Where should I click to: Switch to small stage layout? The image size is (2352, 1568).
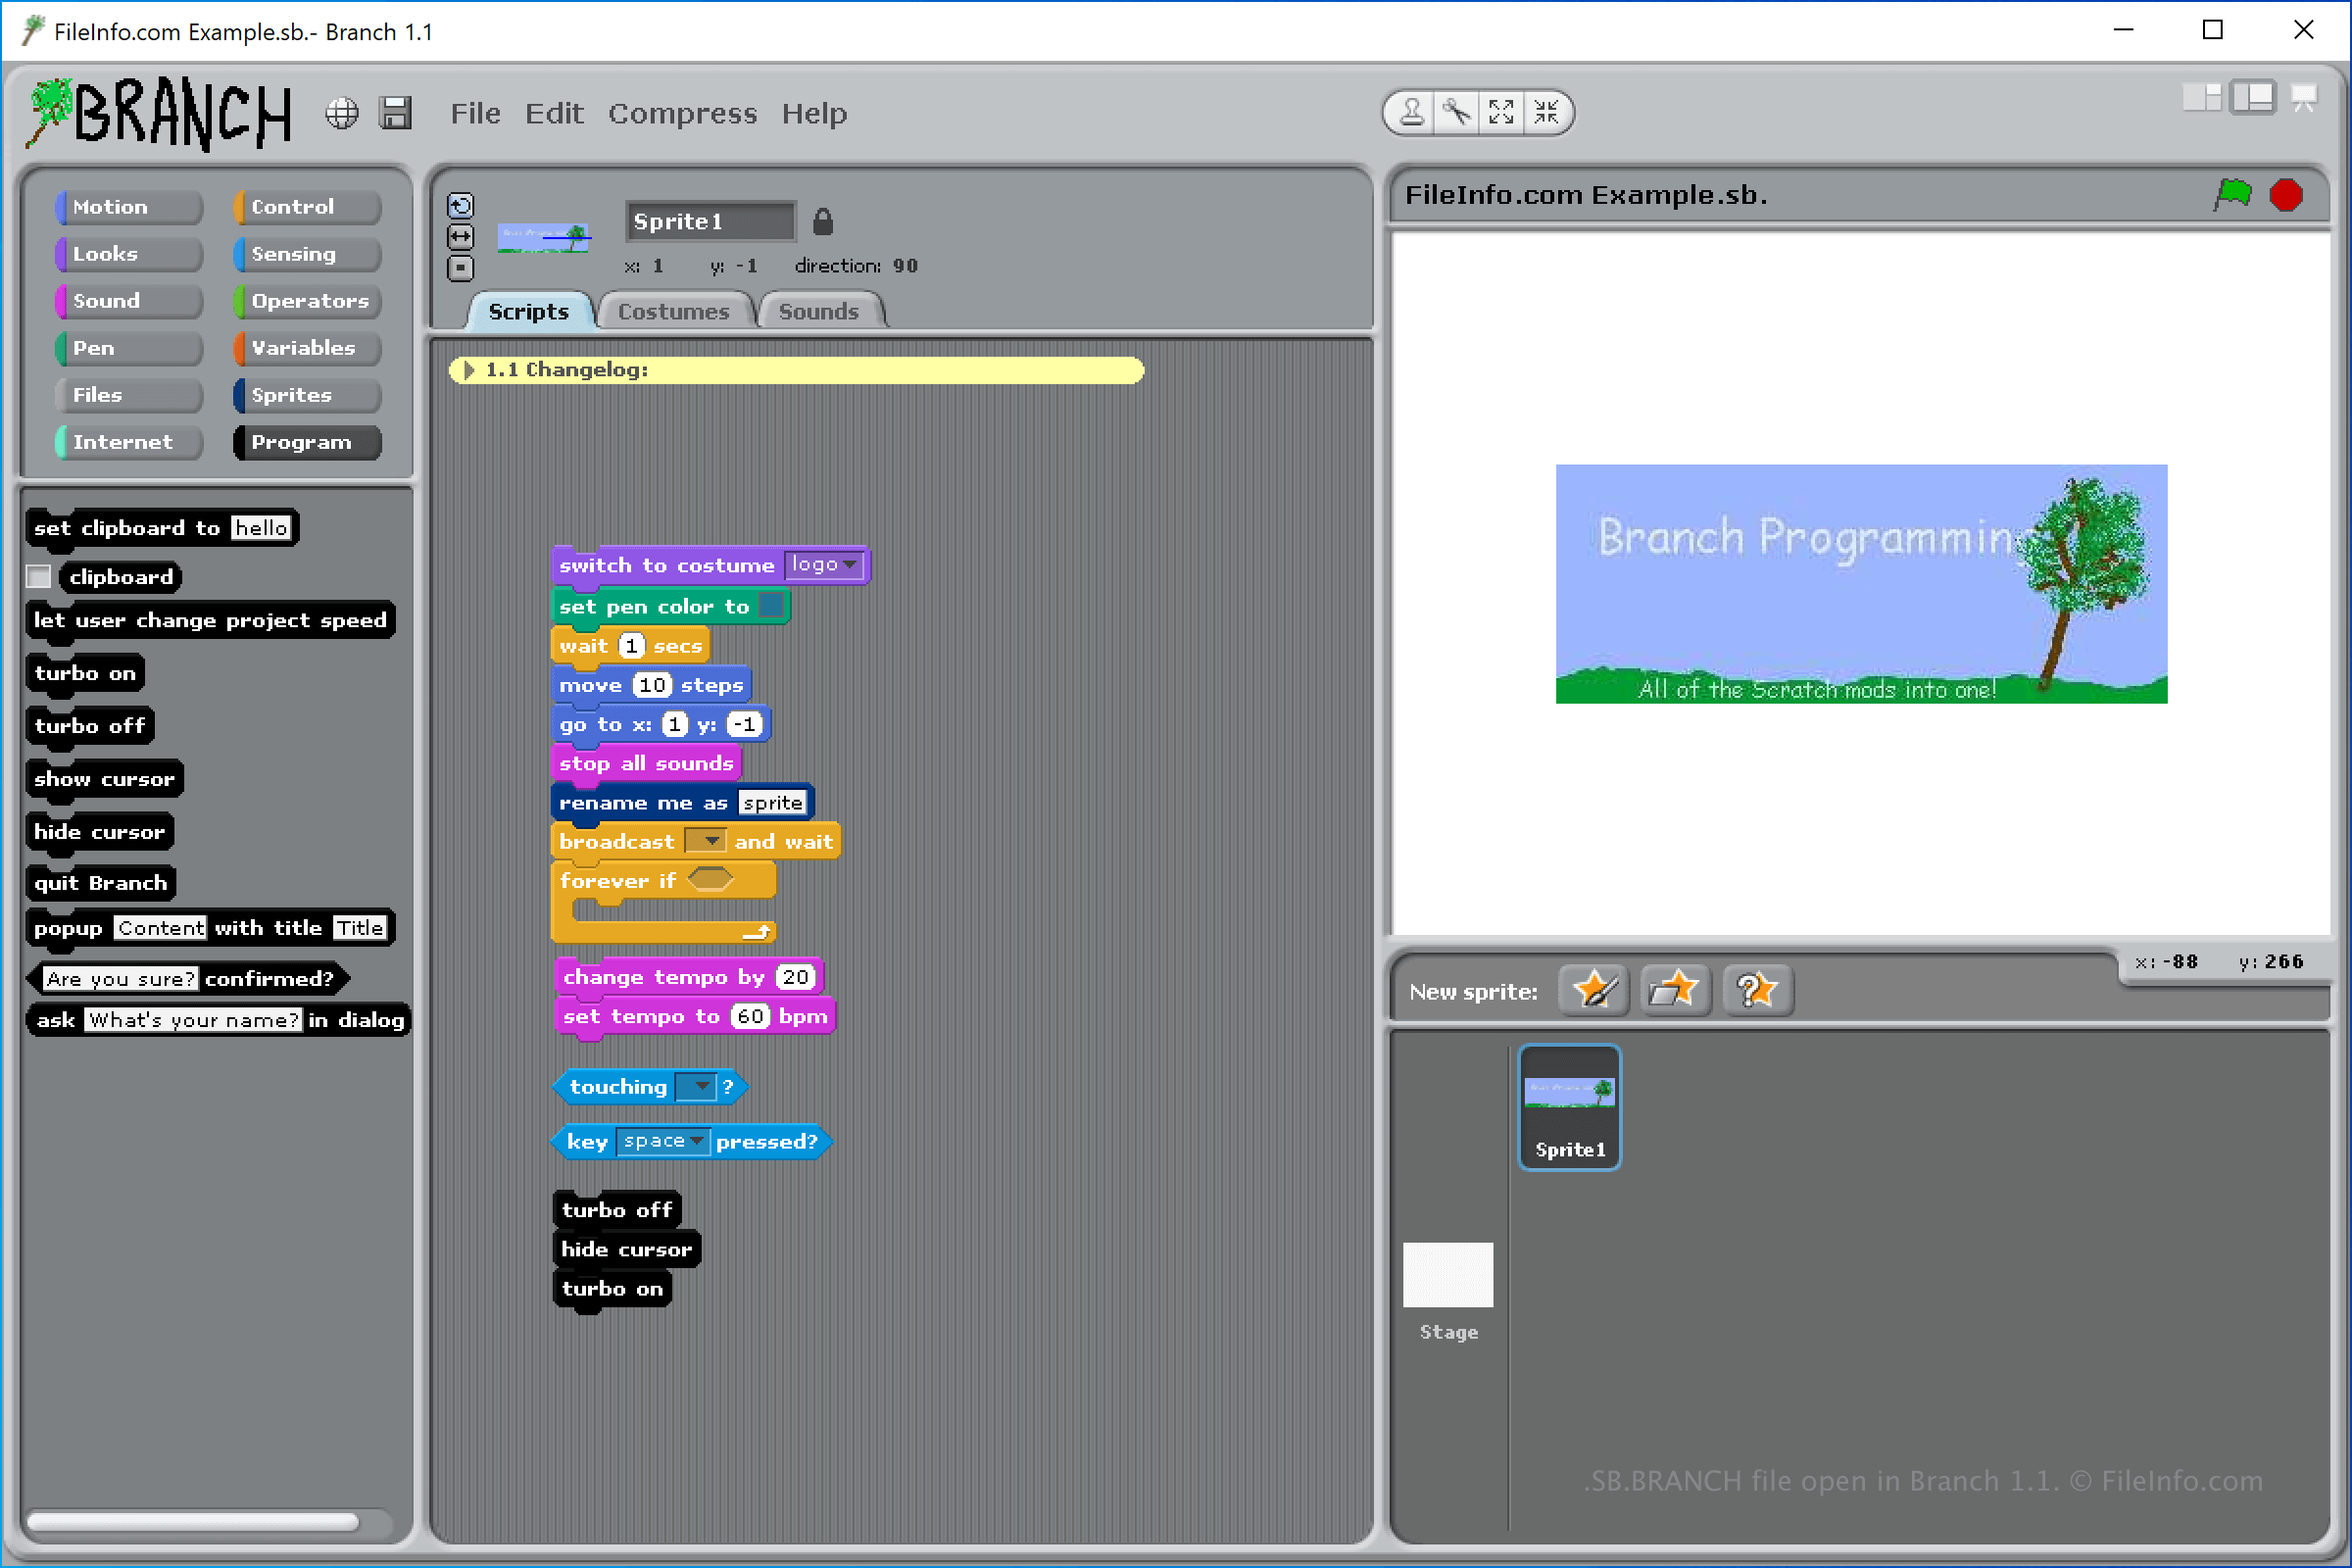coord(2201,98)
